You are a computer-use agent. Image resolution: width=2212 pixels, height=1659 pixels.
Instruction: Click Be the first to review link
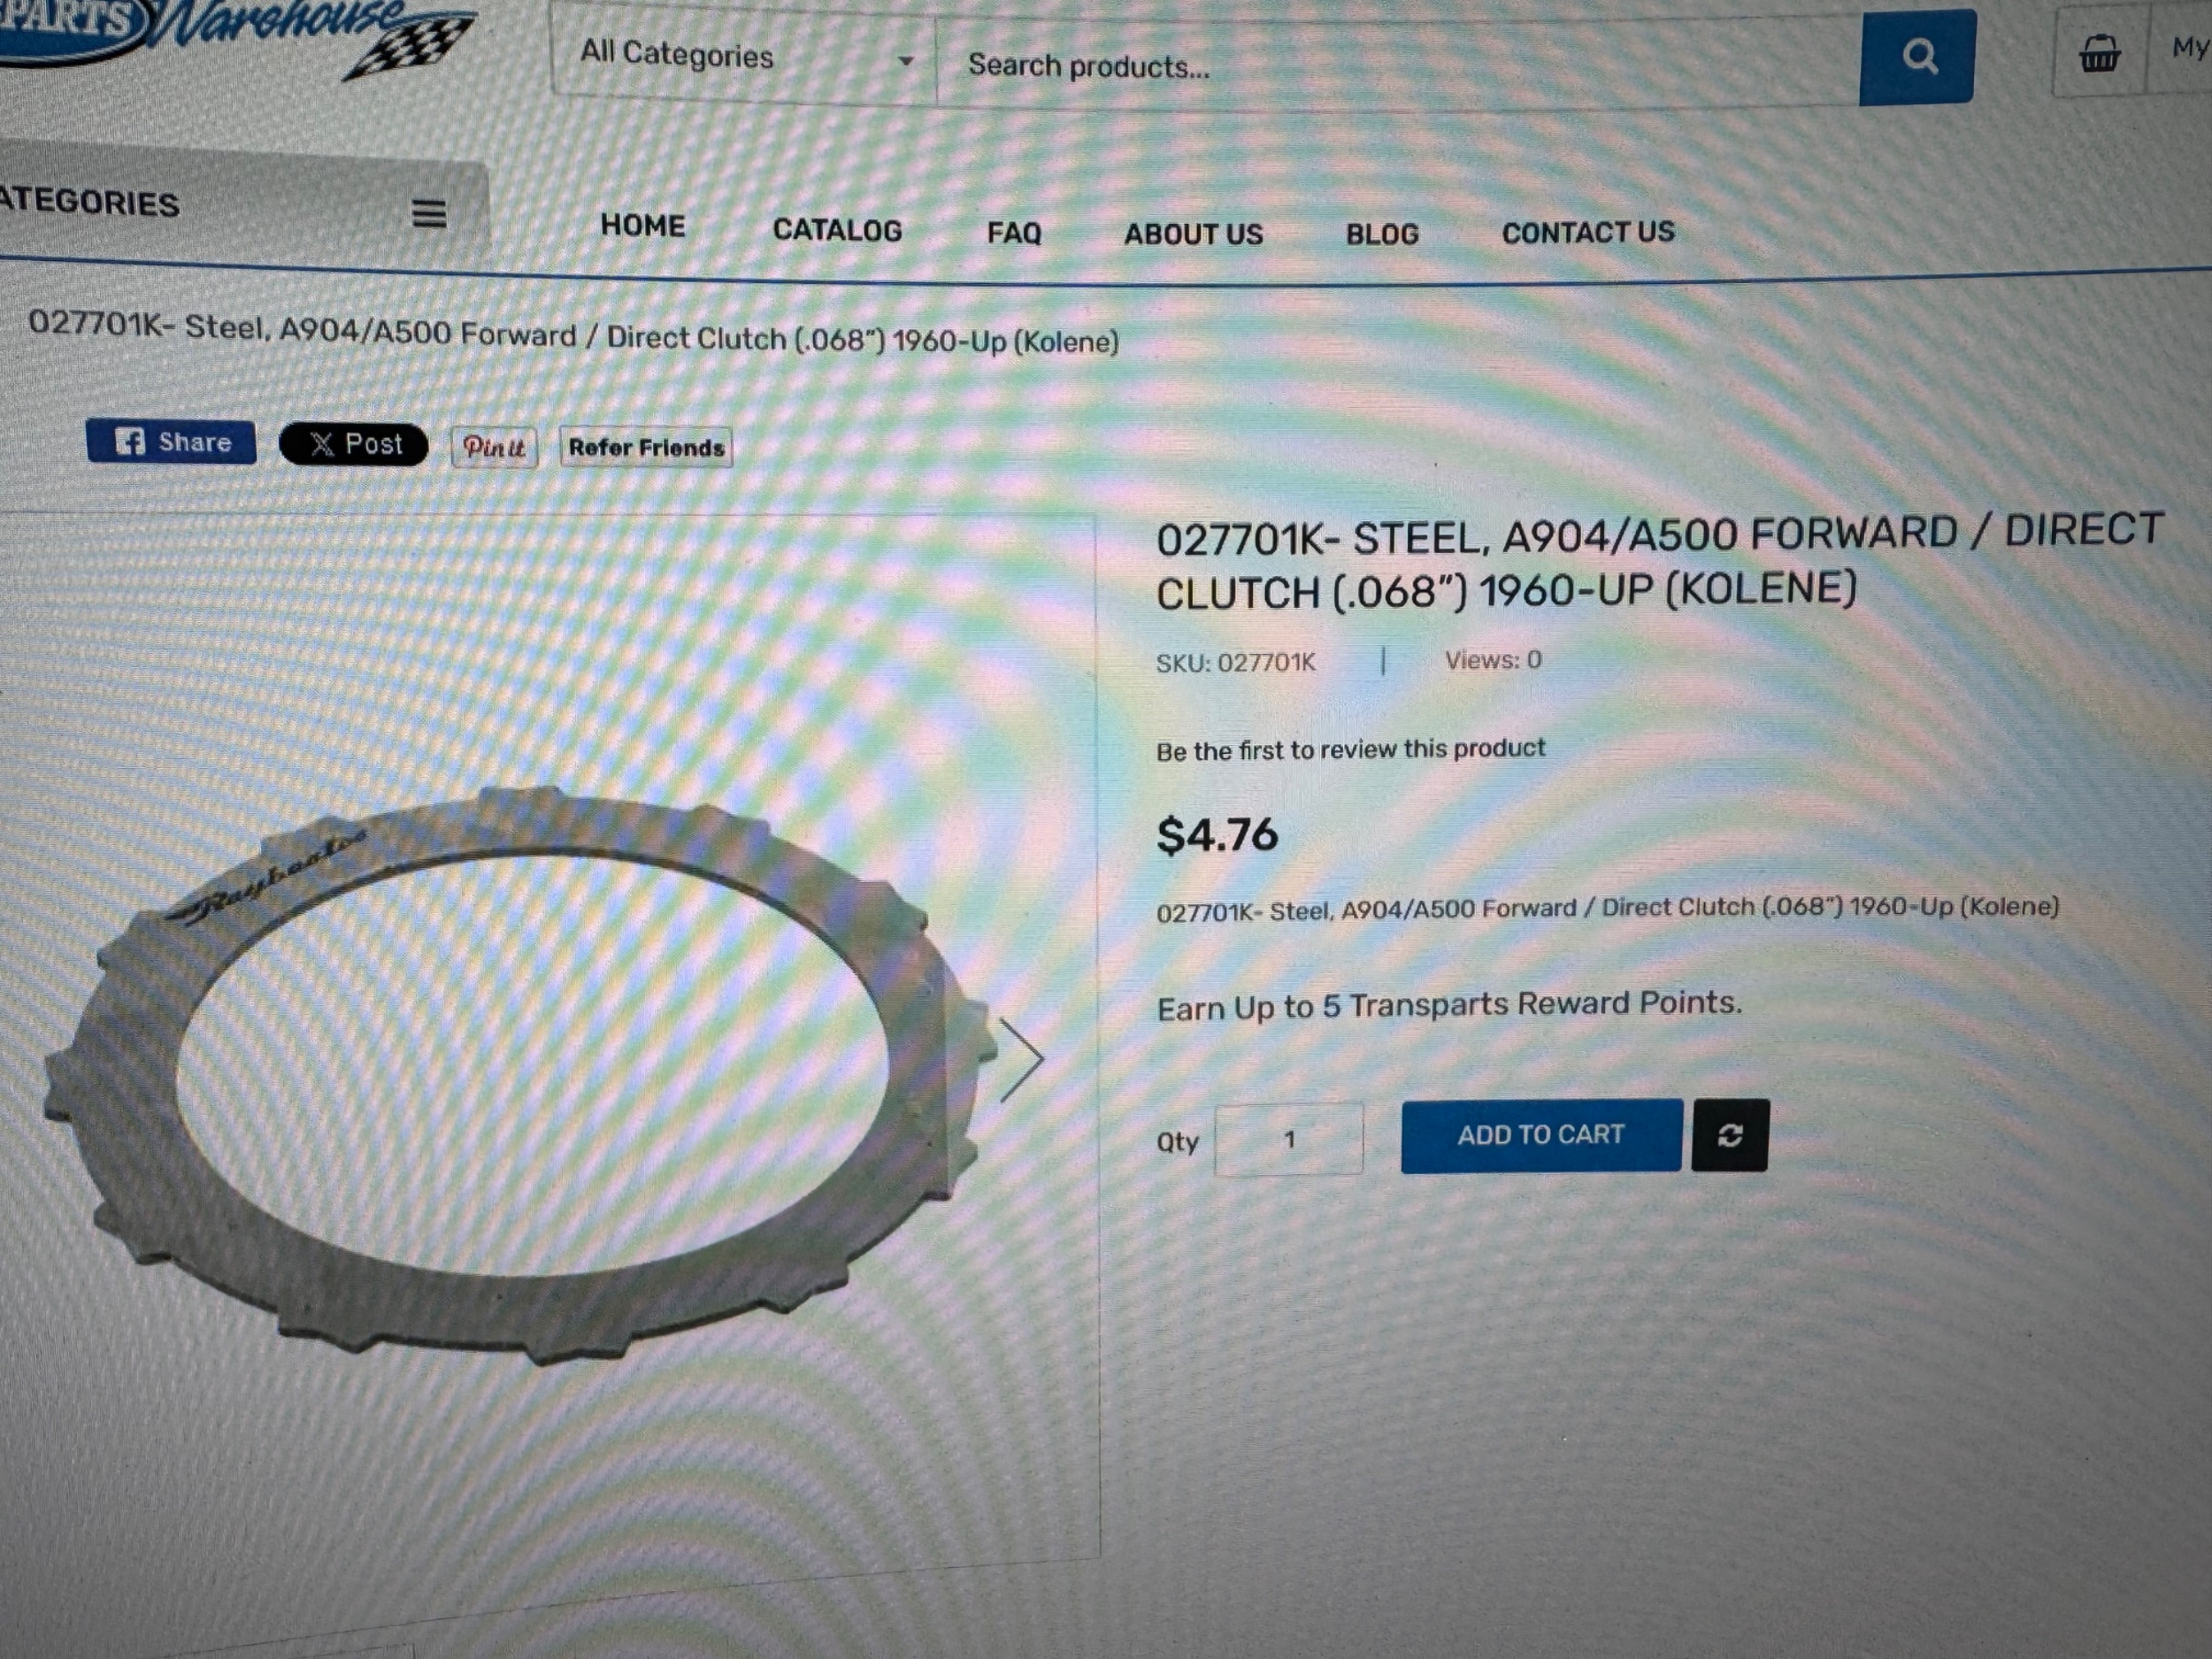(1350, 750)
